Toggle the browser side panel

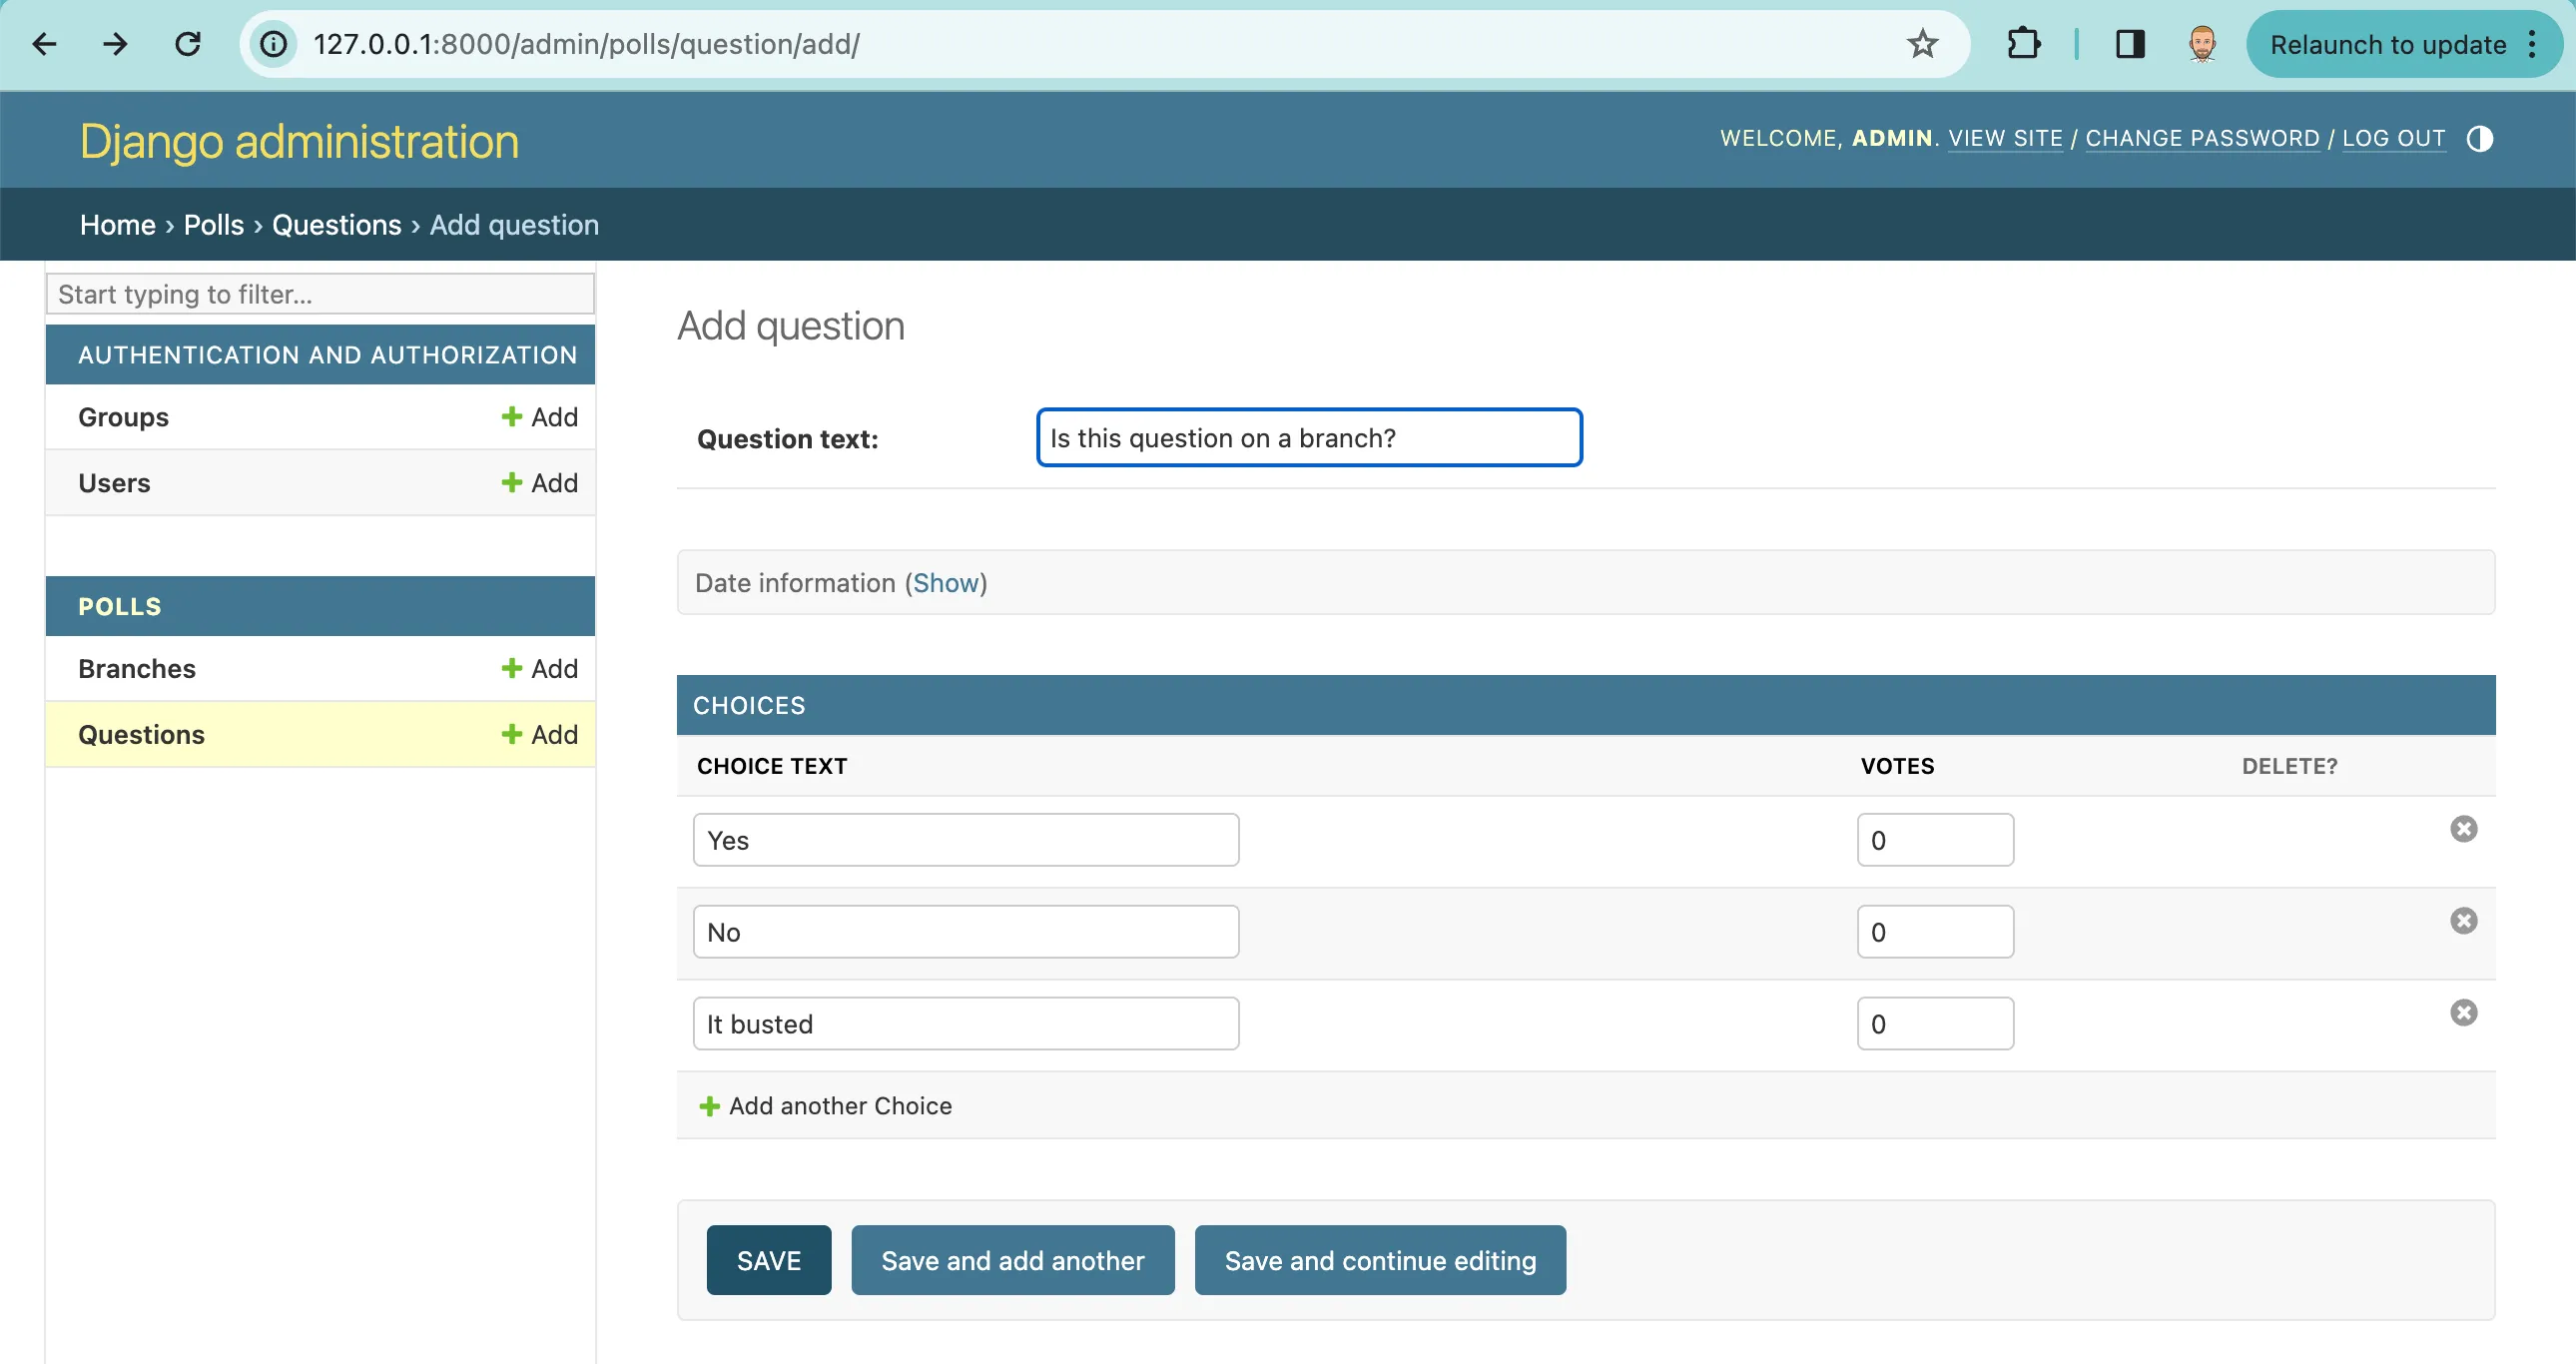(x=2129, y=44)
